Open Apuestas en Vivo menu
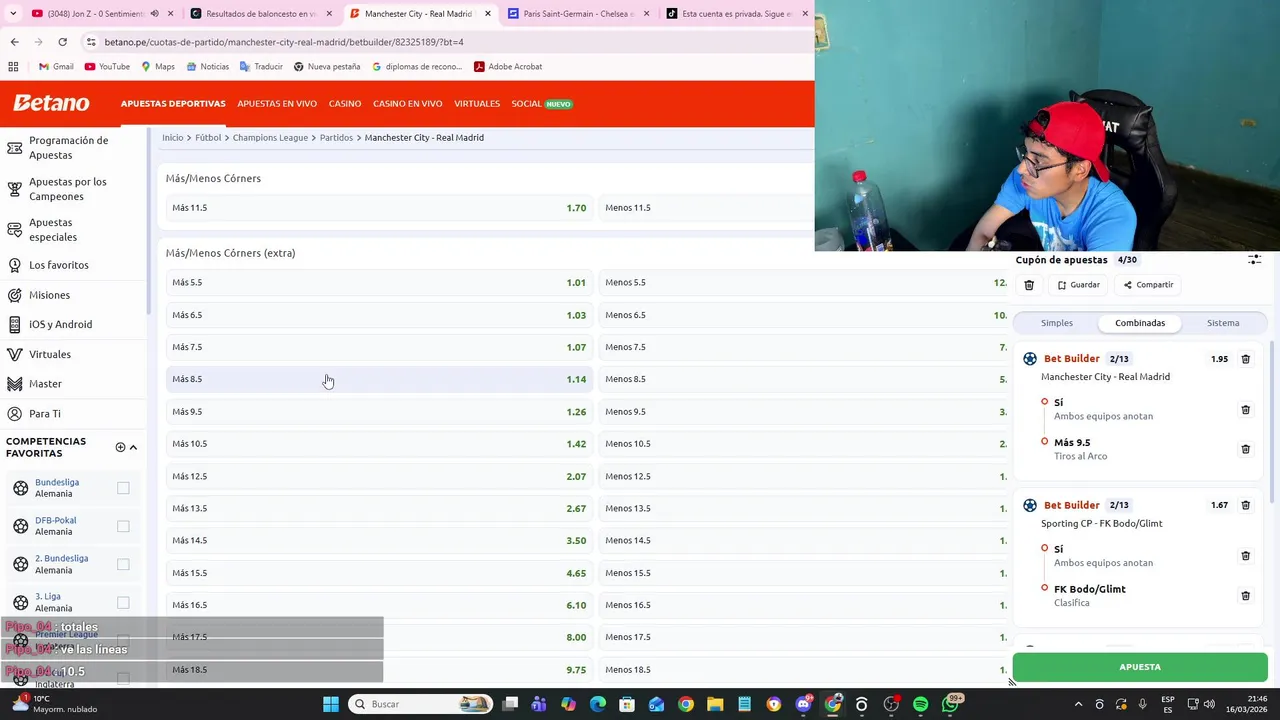The width and height of the screenshot is (1280, 720). 277,104
